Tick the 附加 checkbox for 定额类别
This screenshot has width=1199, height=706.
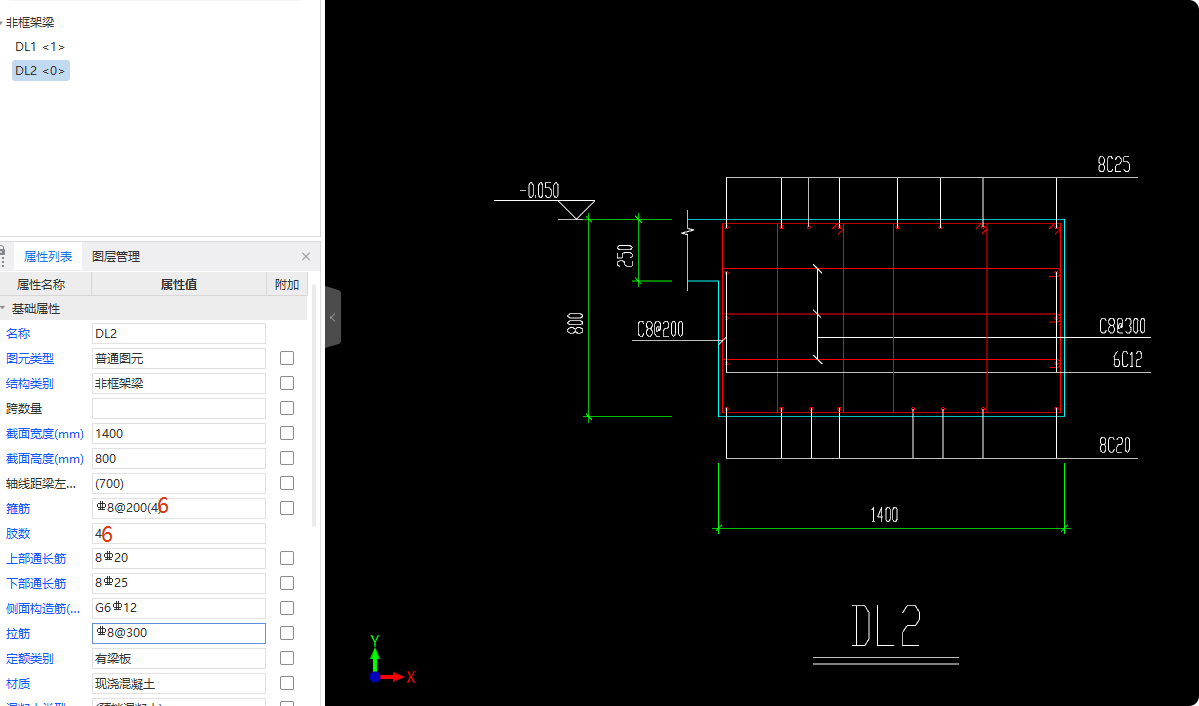[287, 658]
